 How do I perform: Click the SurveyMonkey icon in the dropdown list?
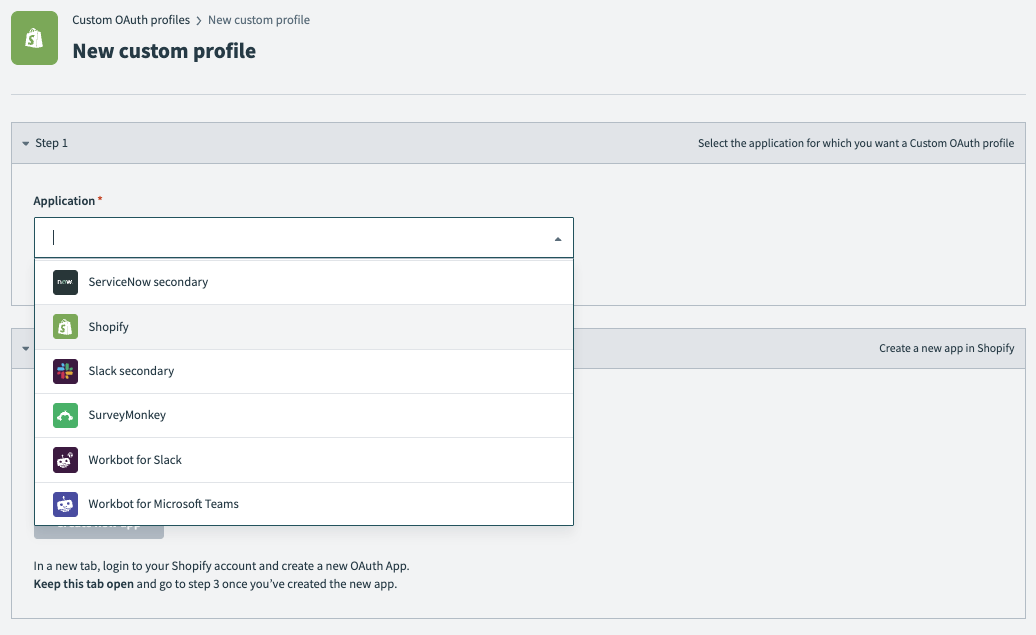click(65, 415)
